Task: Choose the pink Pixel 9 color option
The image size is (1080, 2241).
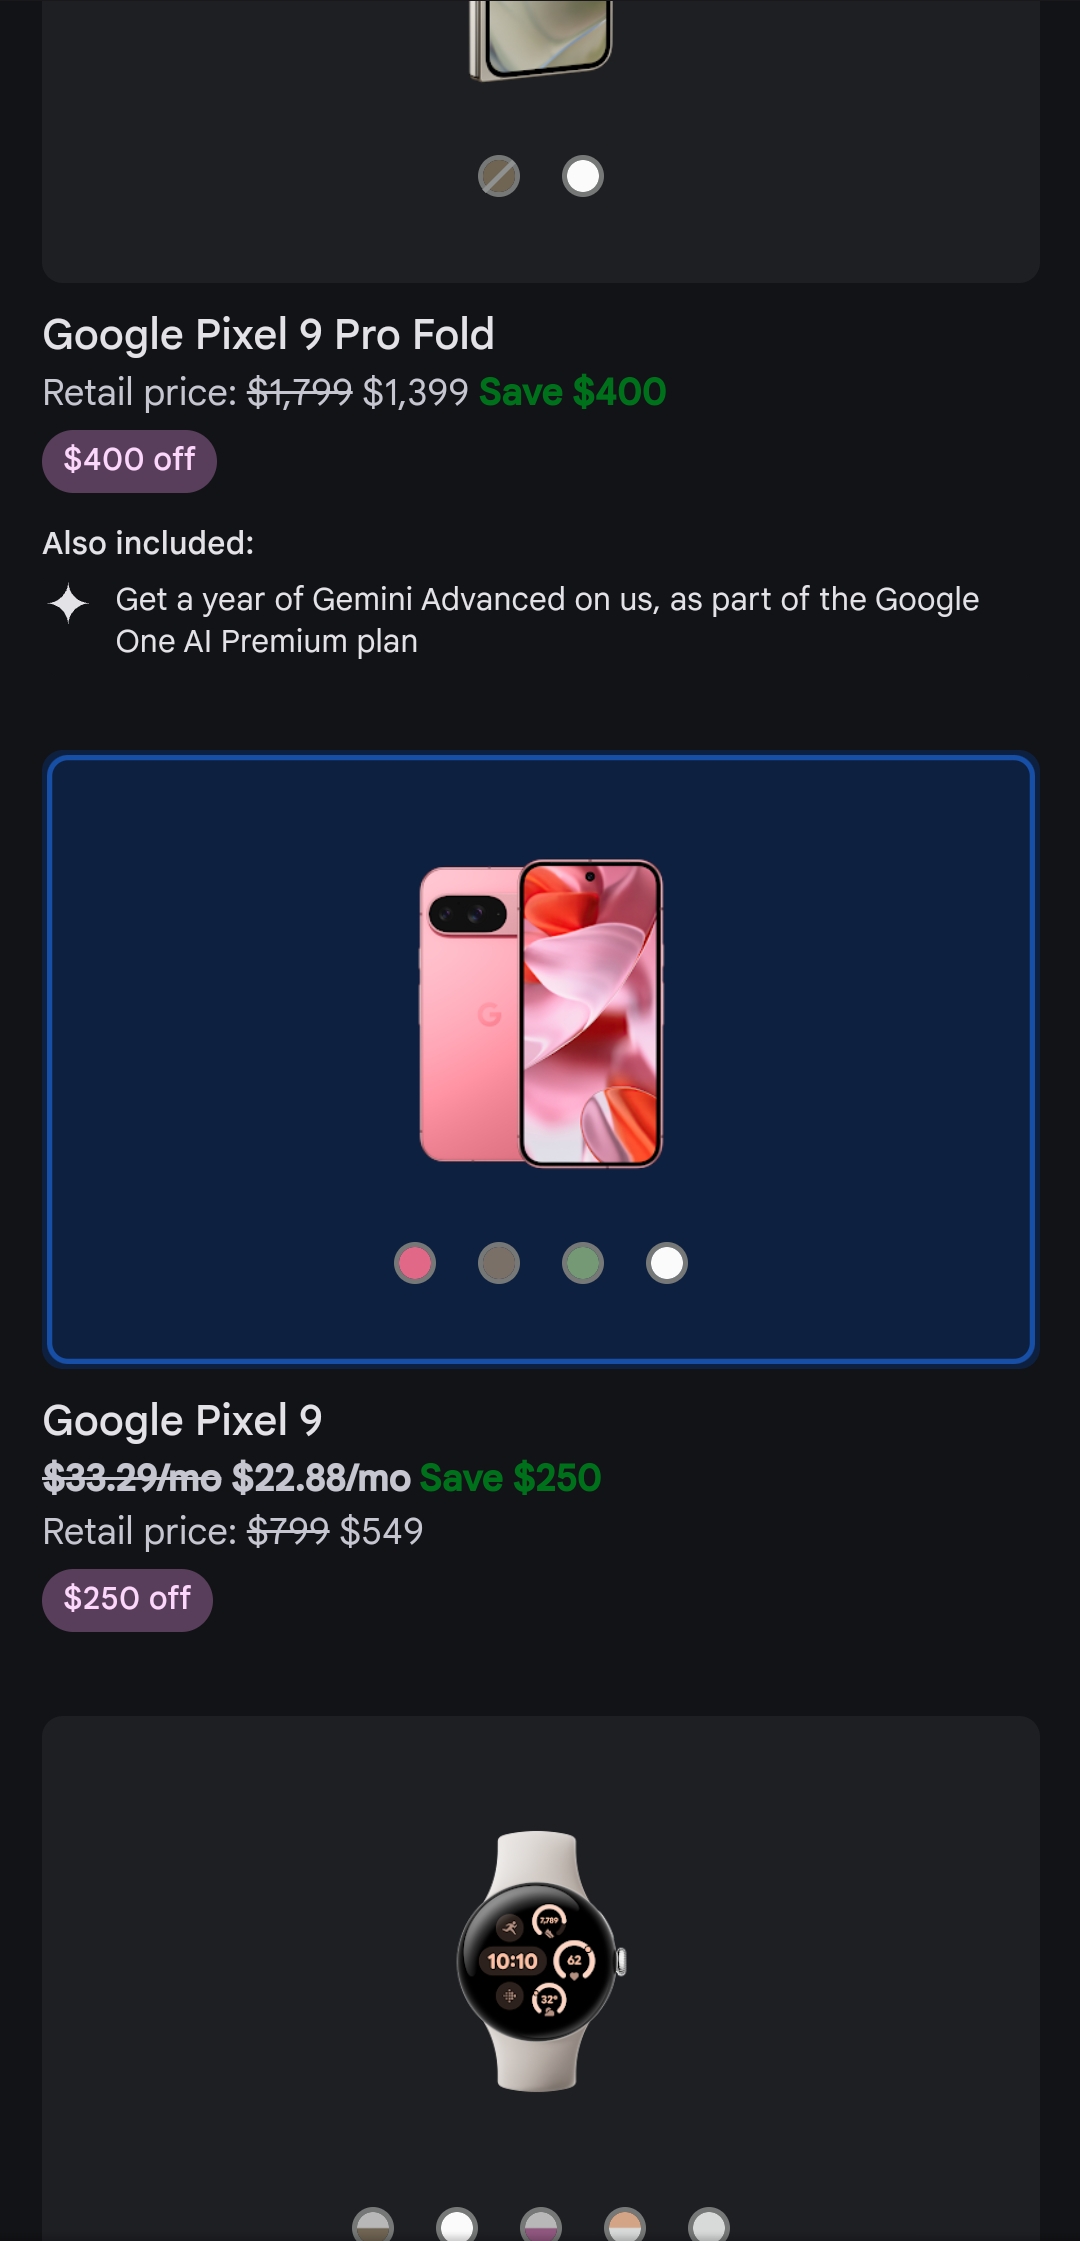Action: (415, 1263)
